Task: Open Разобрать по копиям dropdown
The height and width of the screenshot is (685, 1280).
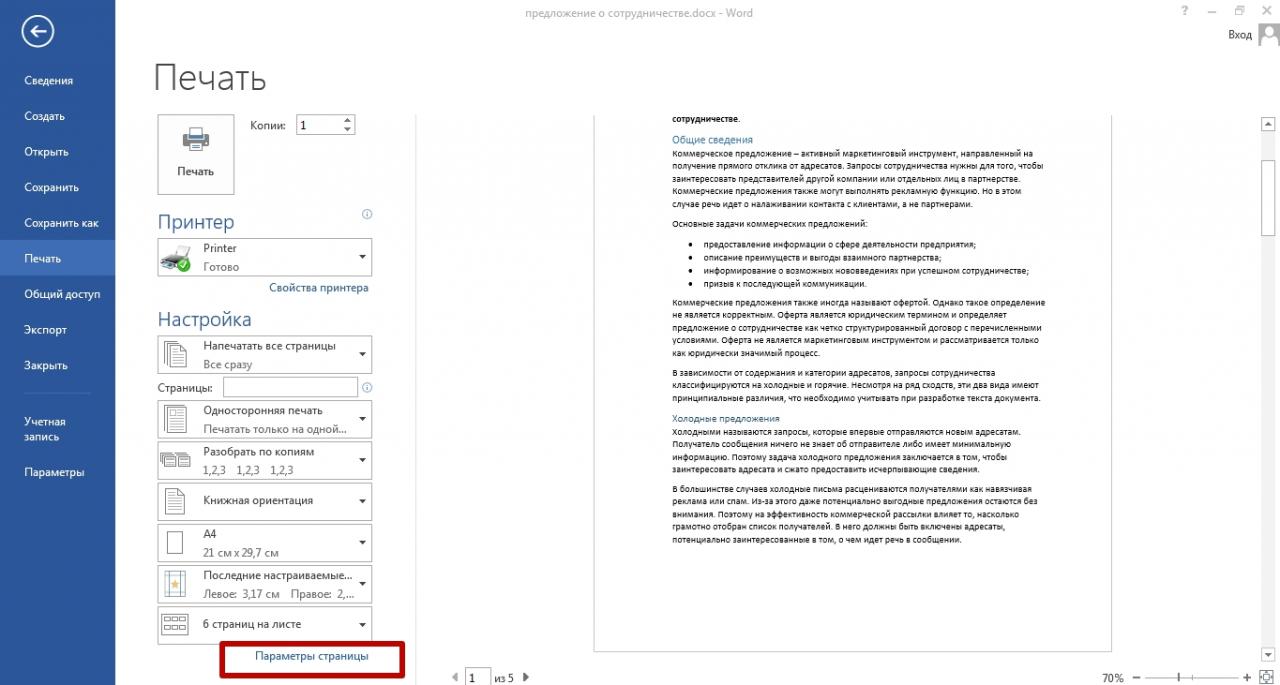Action: point(264,460)
